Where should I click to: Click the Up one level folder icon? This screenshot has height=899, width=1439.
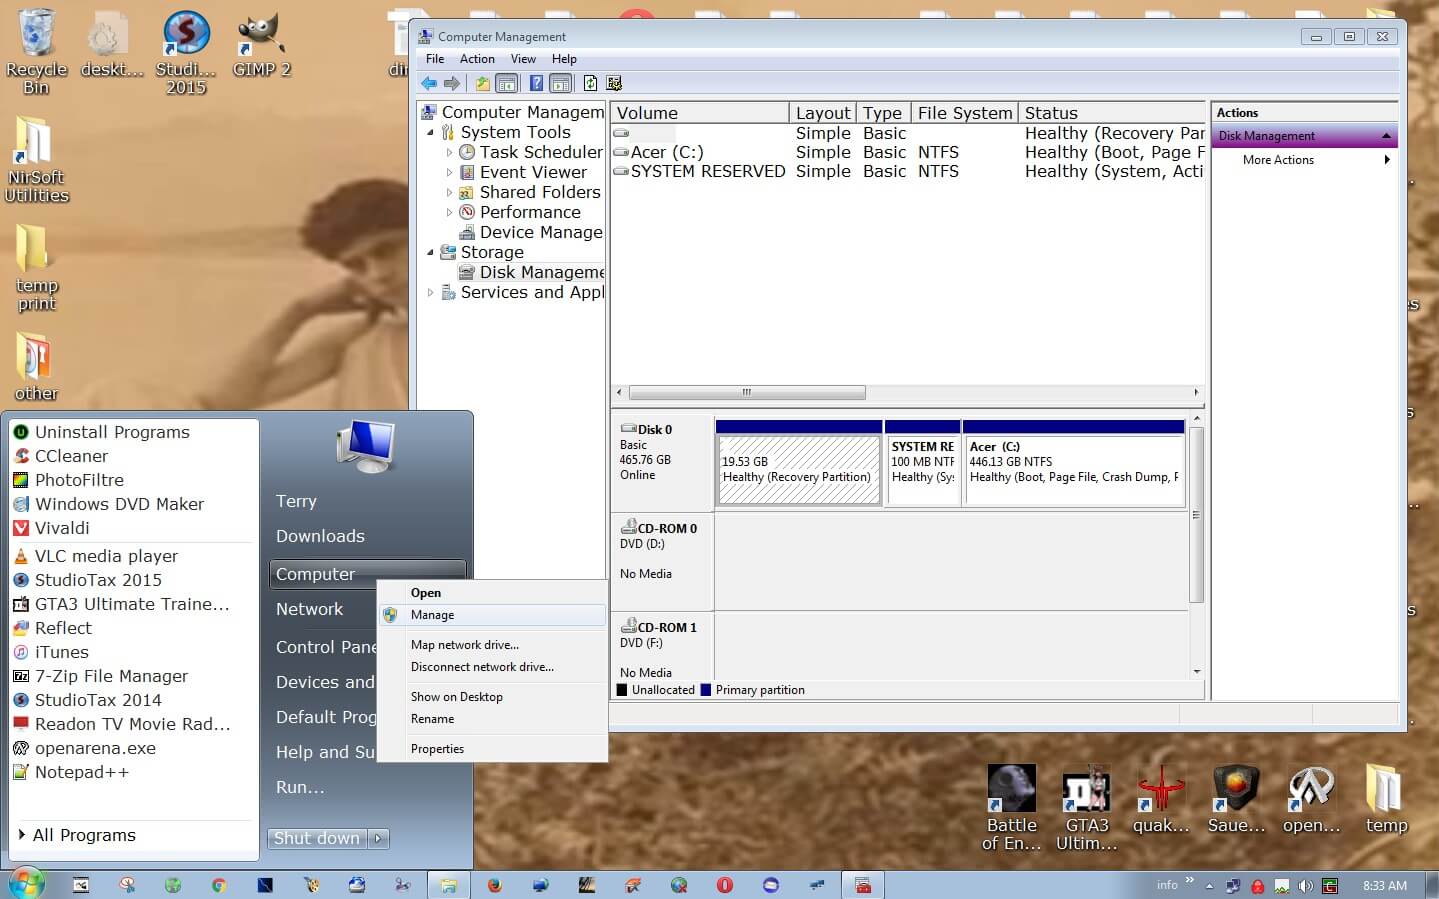[x=483, y=83]
